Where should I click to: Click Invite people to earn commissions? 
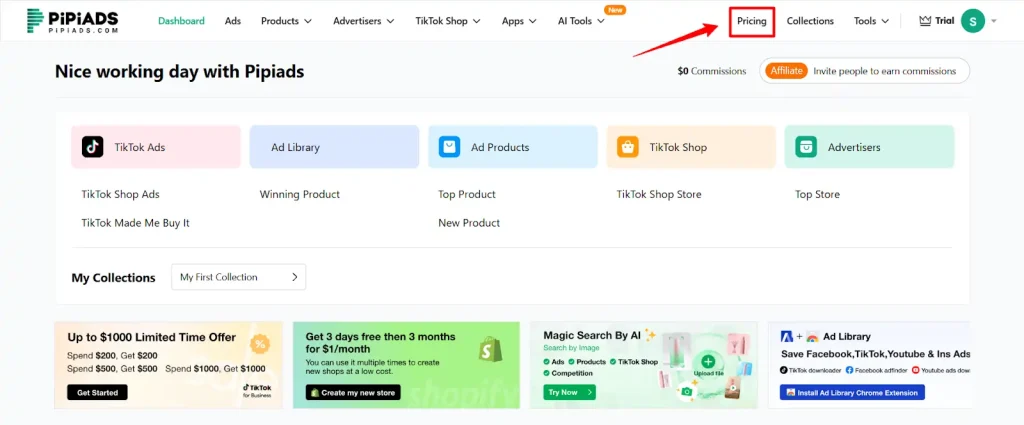pos(884,71)
